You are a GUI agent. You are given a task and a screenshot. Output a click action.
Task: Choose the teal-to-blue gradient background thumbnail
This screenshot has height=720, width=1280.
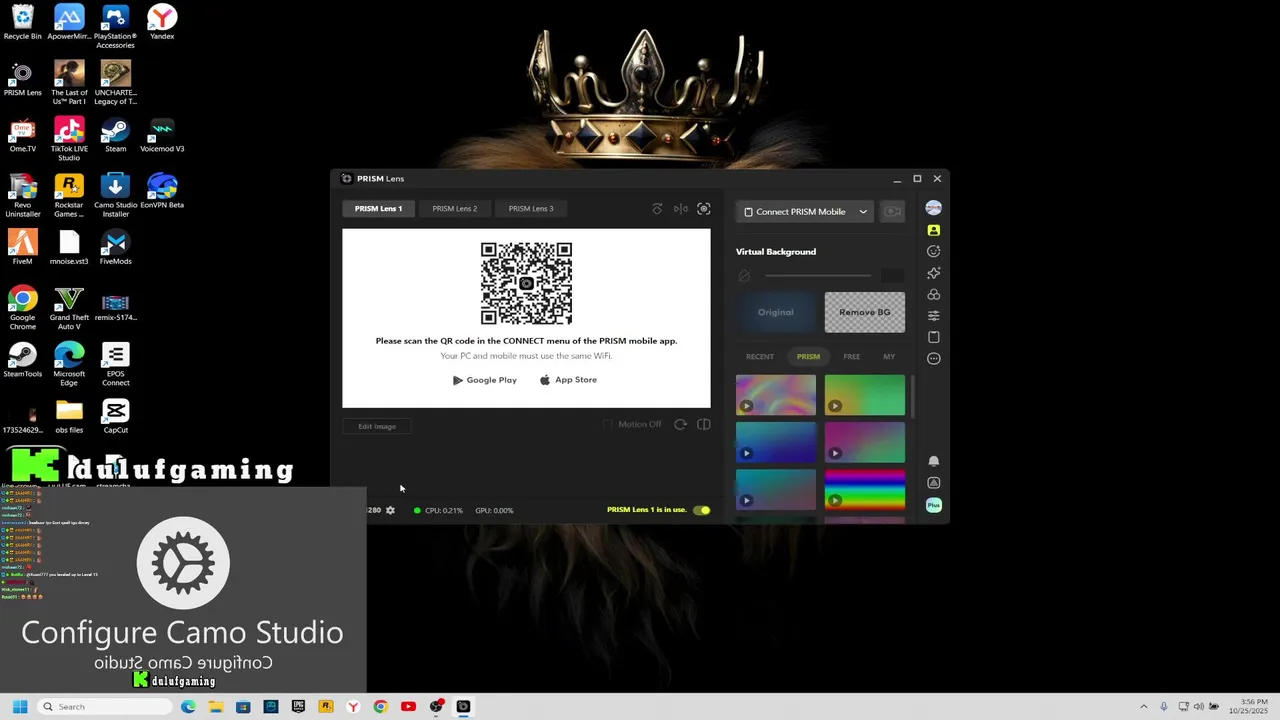pos(775,442)
